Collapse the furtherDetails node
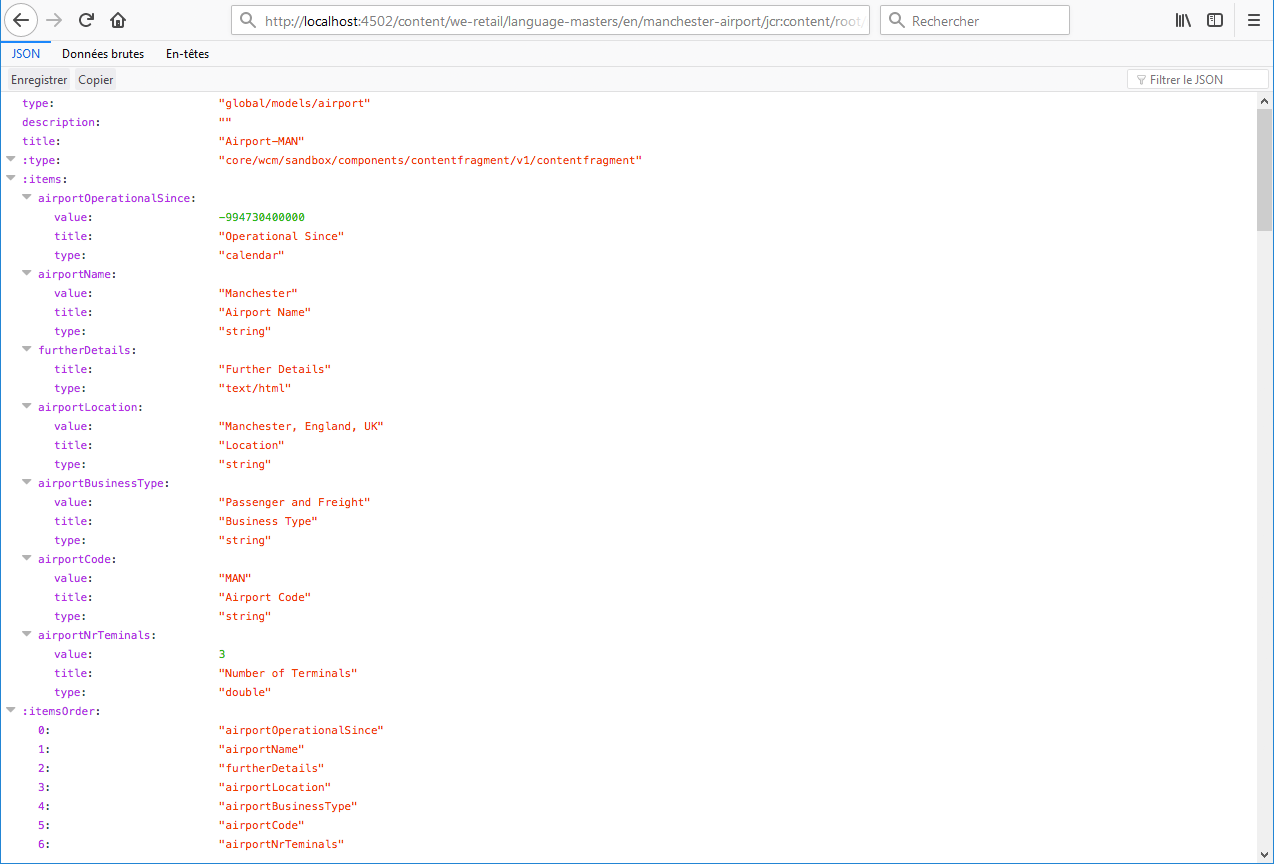 pos(27,350)
